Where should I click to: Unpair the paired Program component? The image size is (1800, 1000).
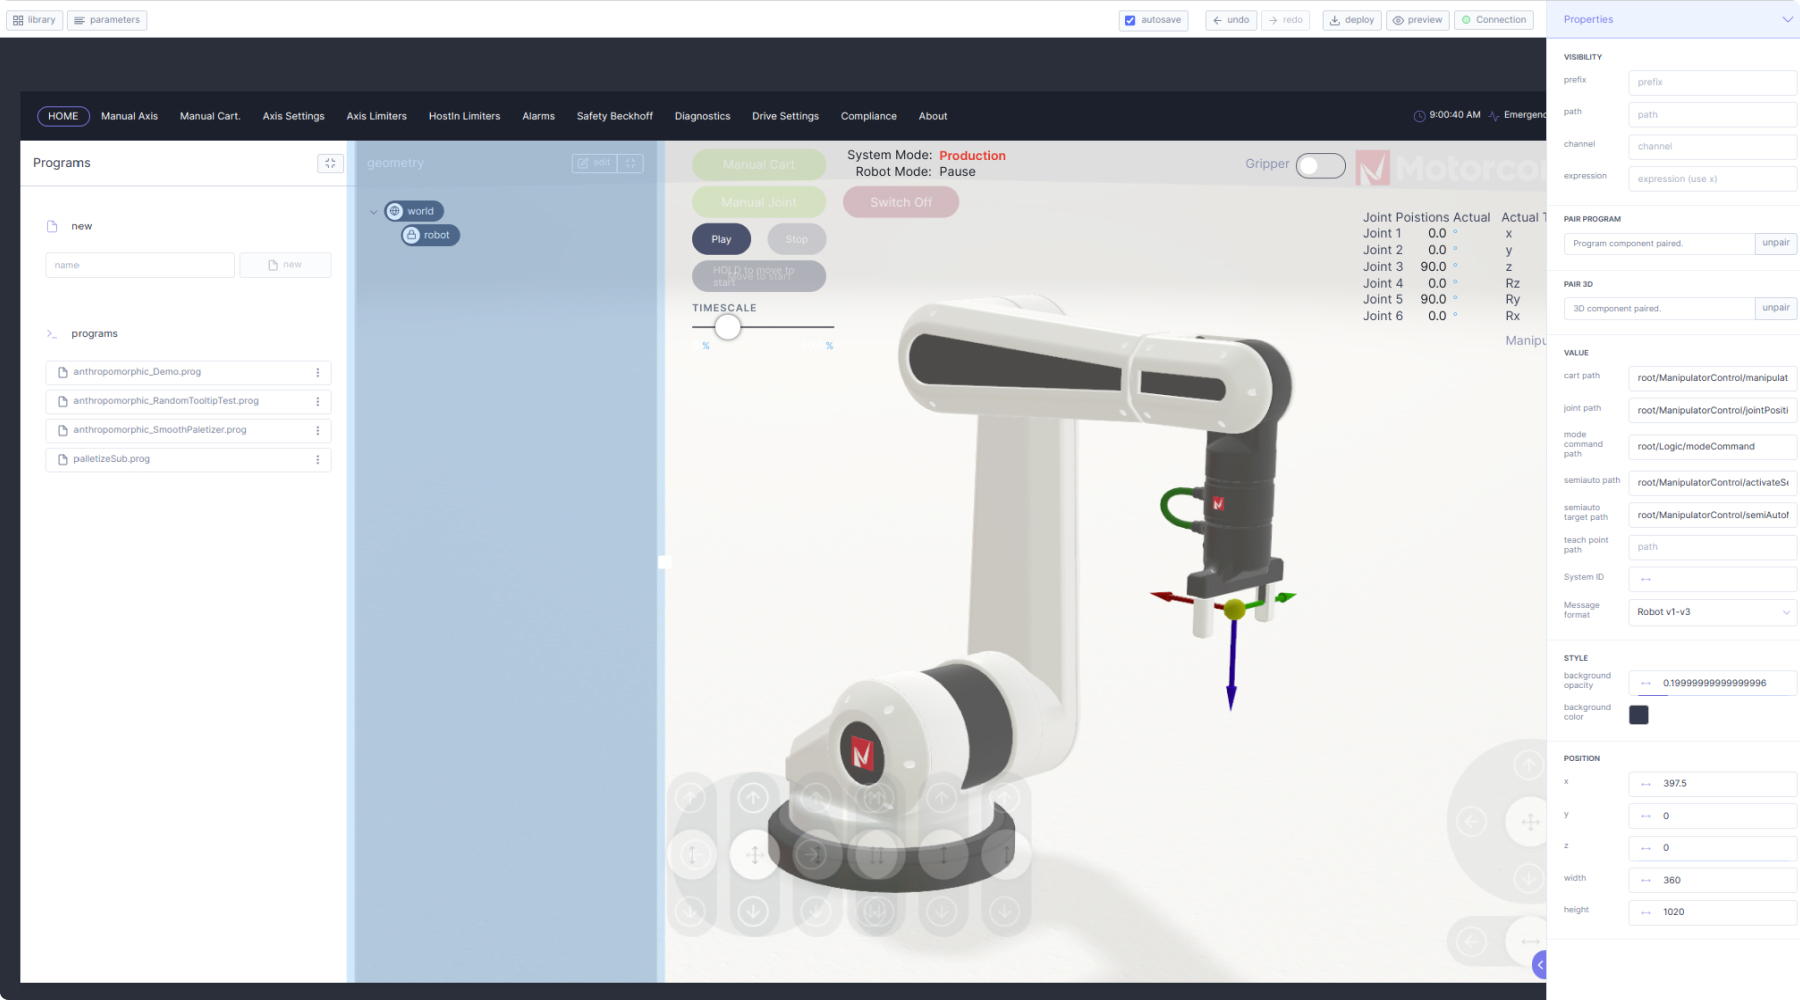coord(1775,243)
